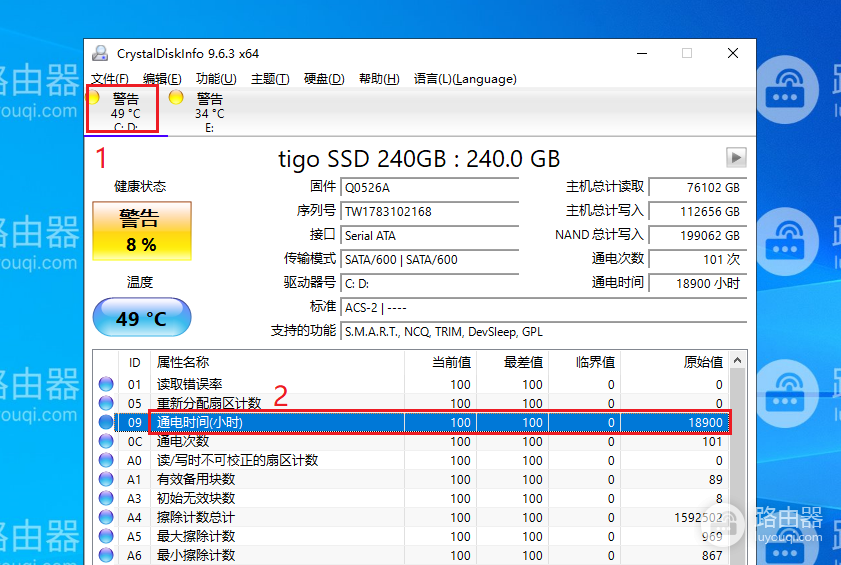Click the 当前值 column header
Viewport: 841px width, 565px height.
[x=440, y=362]
